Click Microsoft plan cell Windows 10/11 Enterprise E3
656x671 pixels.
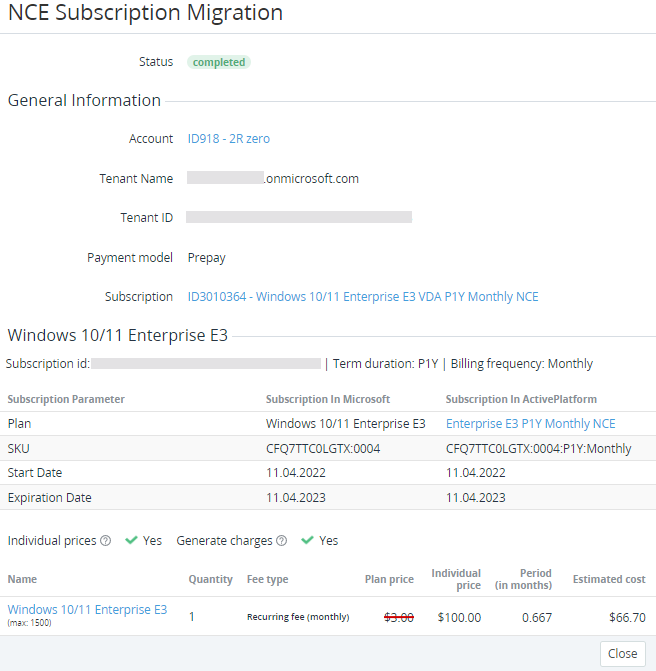(x=346, y=424)
